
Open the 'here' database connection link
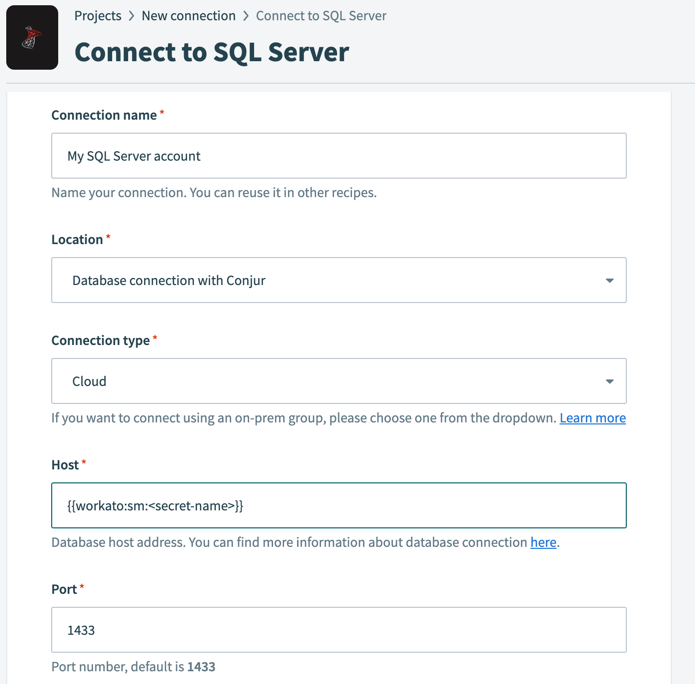[543, 543]
